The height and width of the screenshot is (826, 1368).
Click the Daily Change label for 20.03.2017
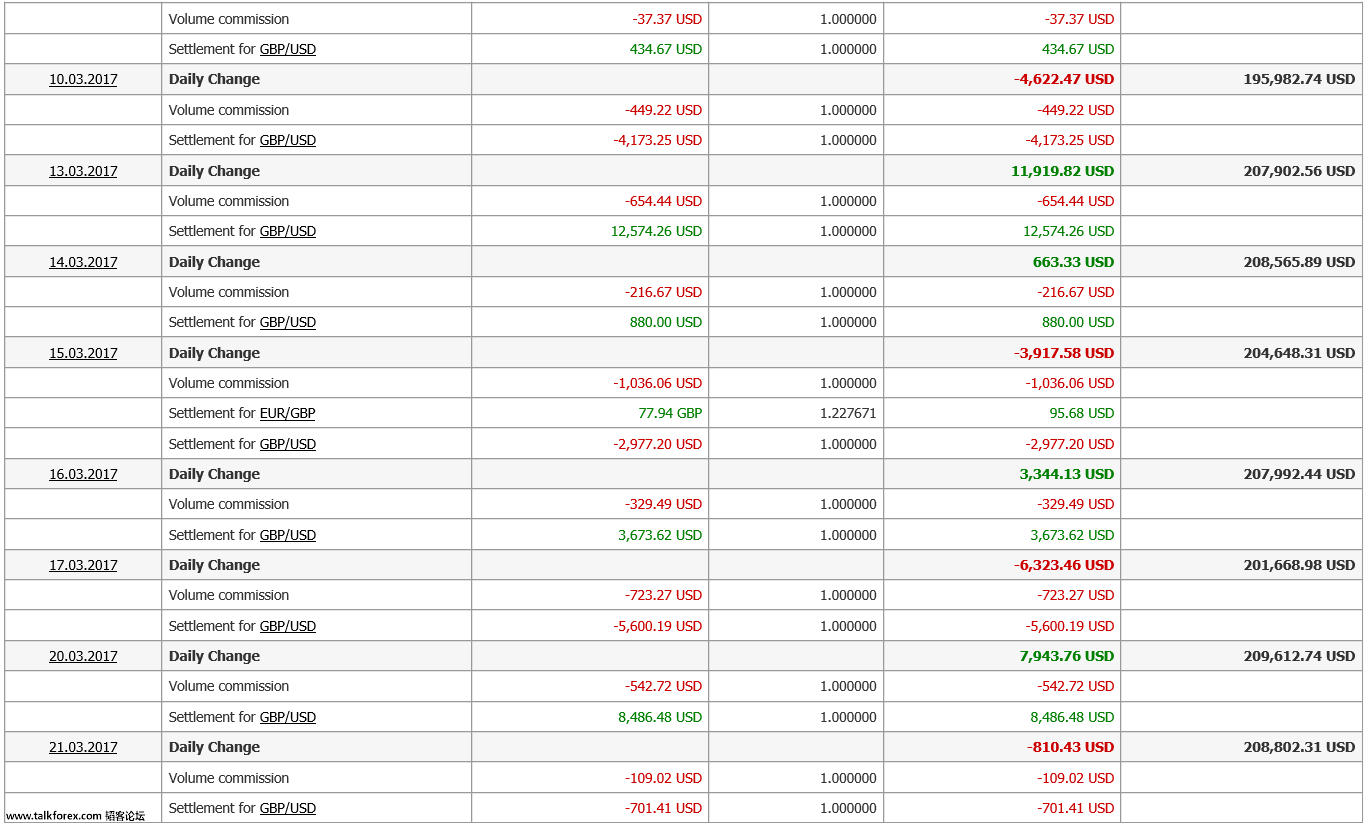[214, 656]
